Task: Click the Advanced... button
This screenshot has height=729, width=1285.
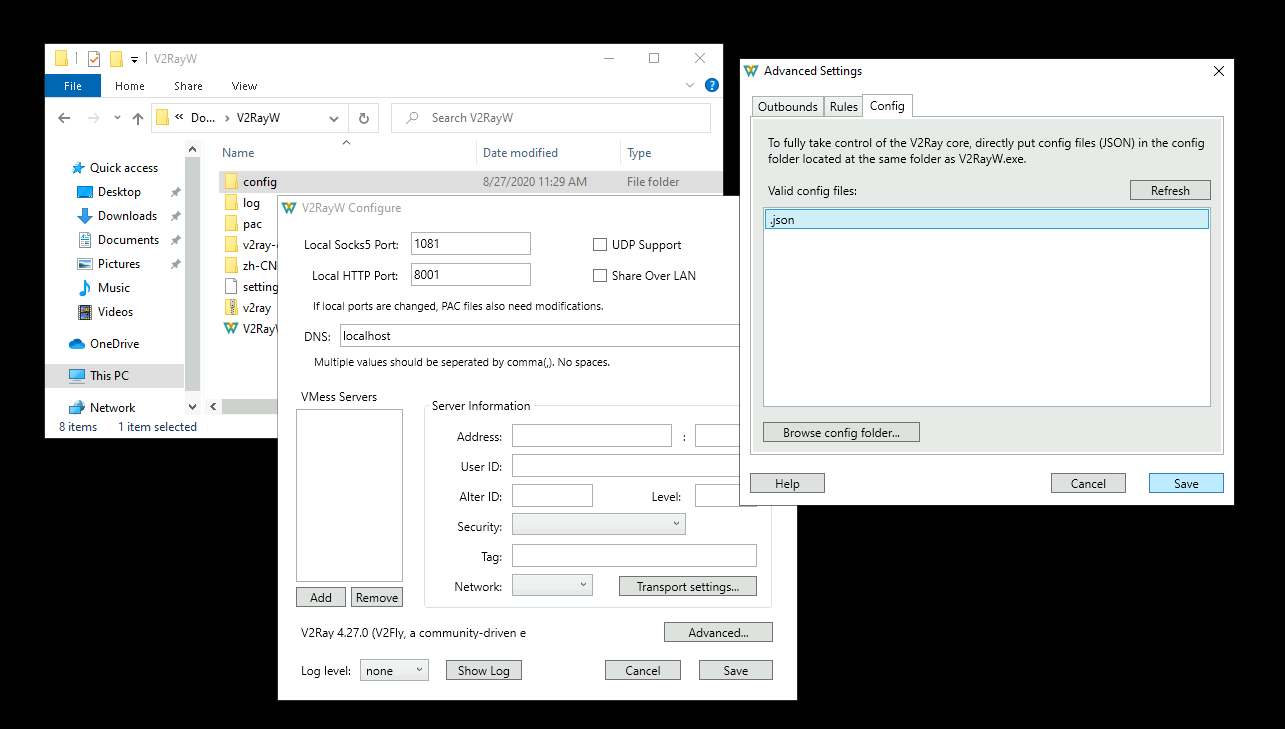Action: pyautogui.click(x=718, y=632)
